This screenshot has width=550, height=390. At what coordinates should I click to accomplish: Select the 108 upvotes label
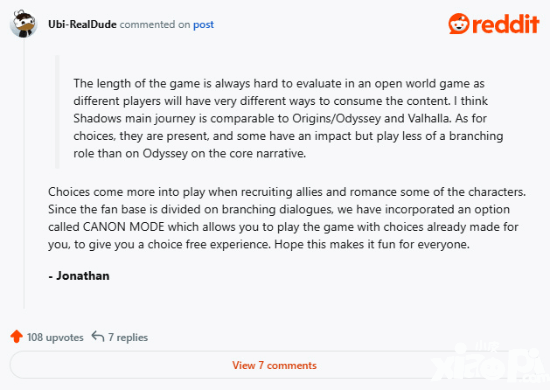pos(55,337)
